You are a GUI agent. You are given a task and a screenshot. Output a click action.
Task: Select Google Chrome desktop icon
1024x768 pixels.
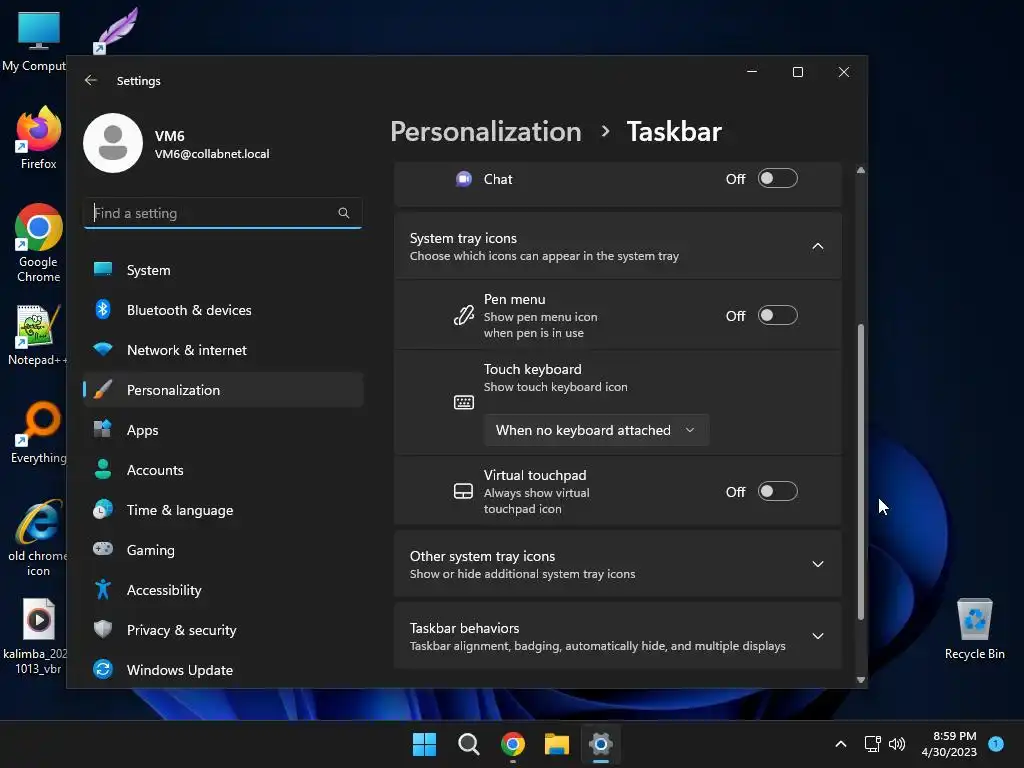coord(38,243)
